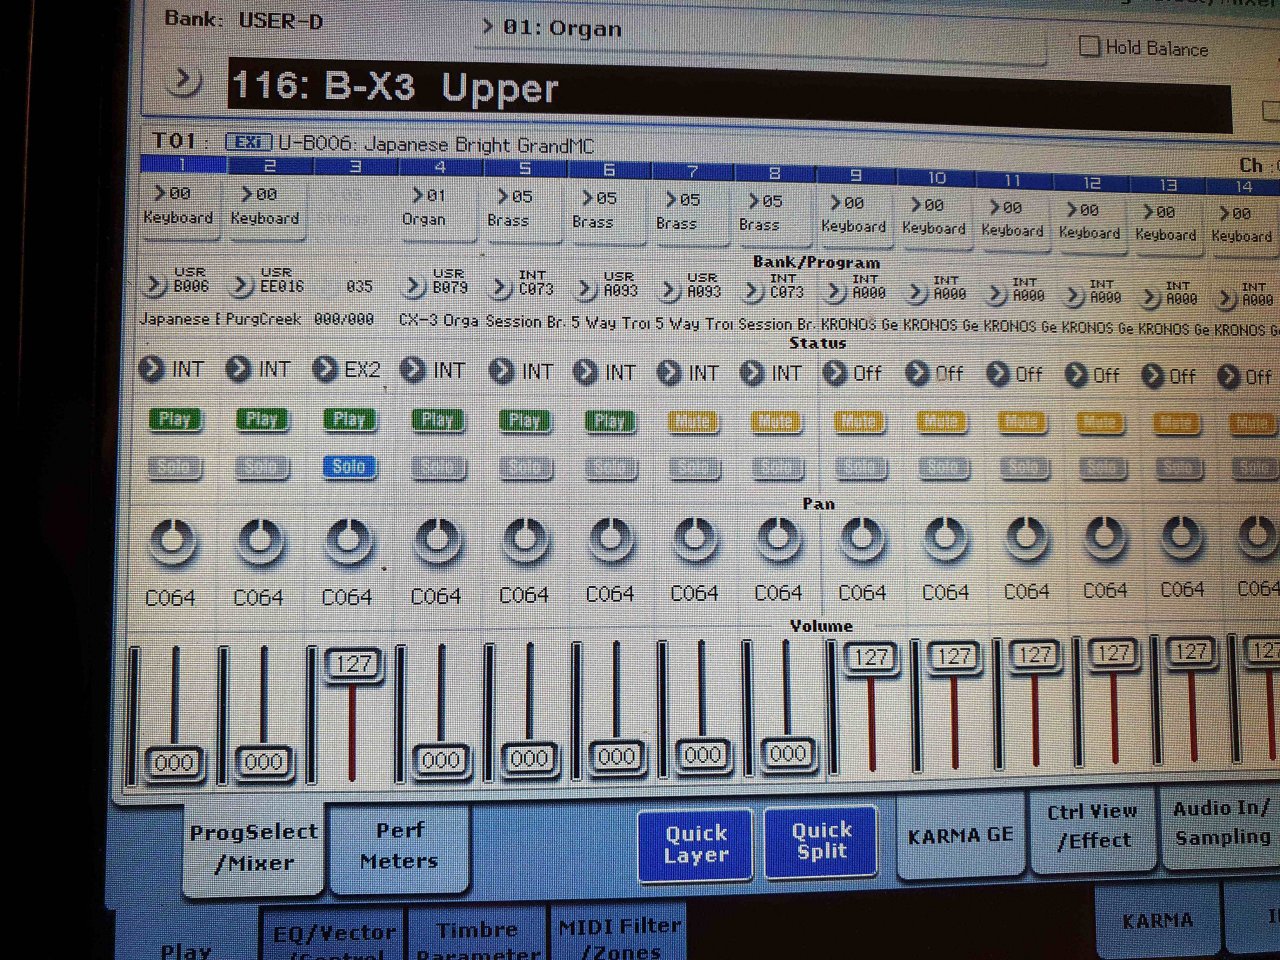Open timbre 4 program select popup (USR B079)
The image size is (1280, 960).
[414, 287]
